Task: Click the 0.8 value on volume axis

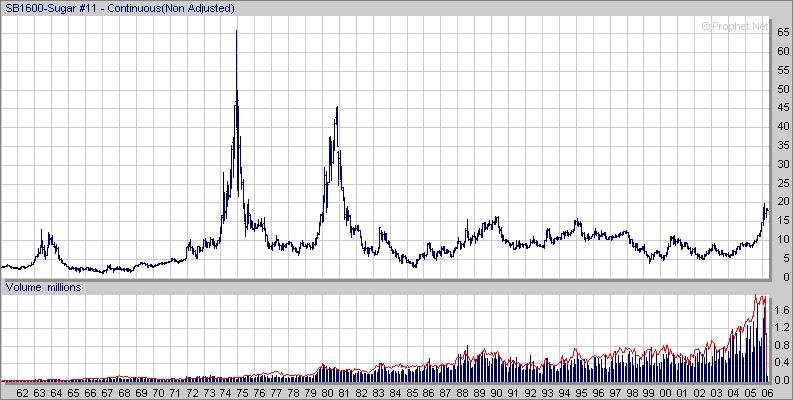Action: click(x=784, y=345)
